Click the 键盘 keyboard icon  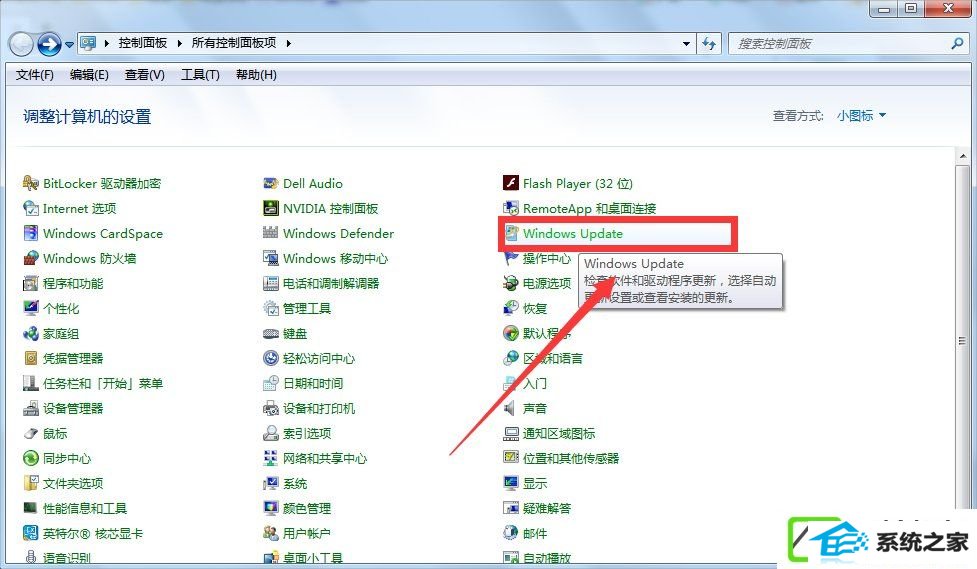tap(270, 333)
